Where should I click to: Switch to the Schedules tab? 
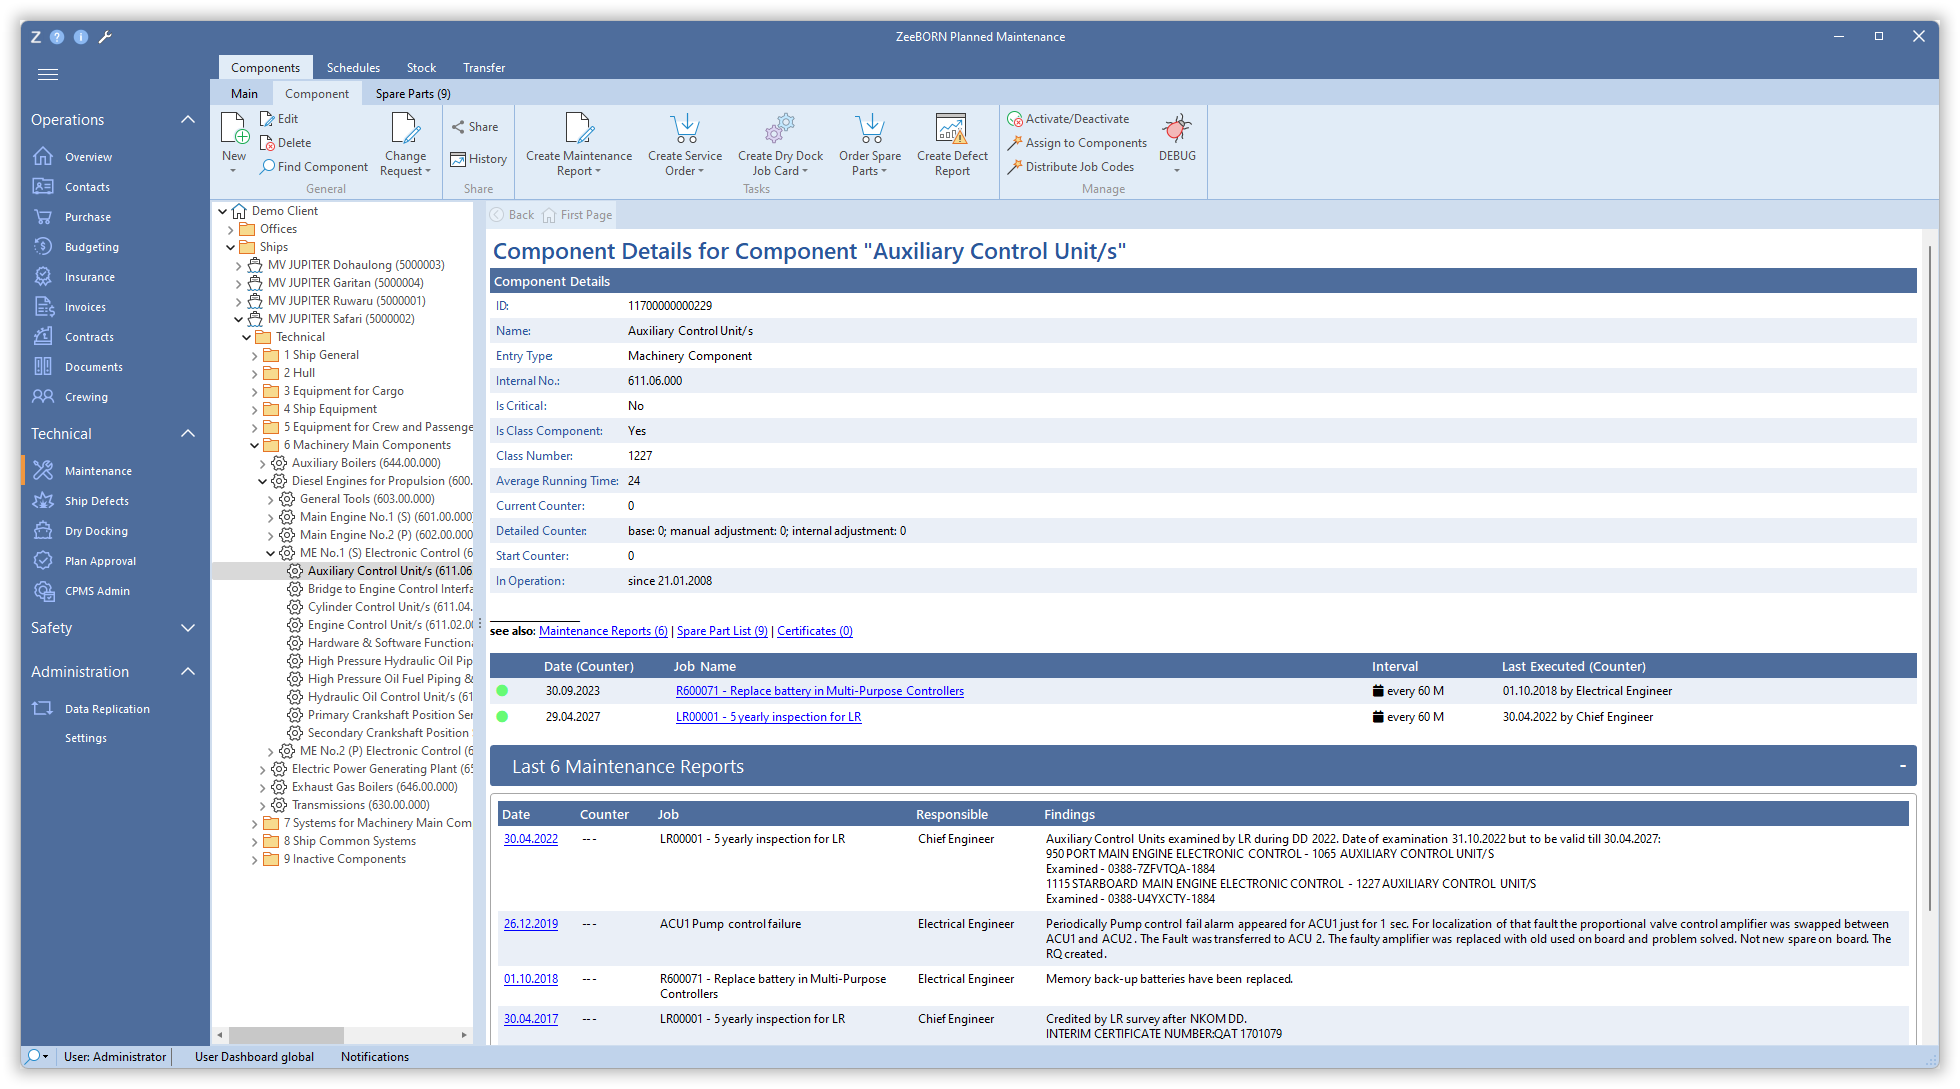pyautogui.click(x=353, y=68)
